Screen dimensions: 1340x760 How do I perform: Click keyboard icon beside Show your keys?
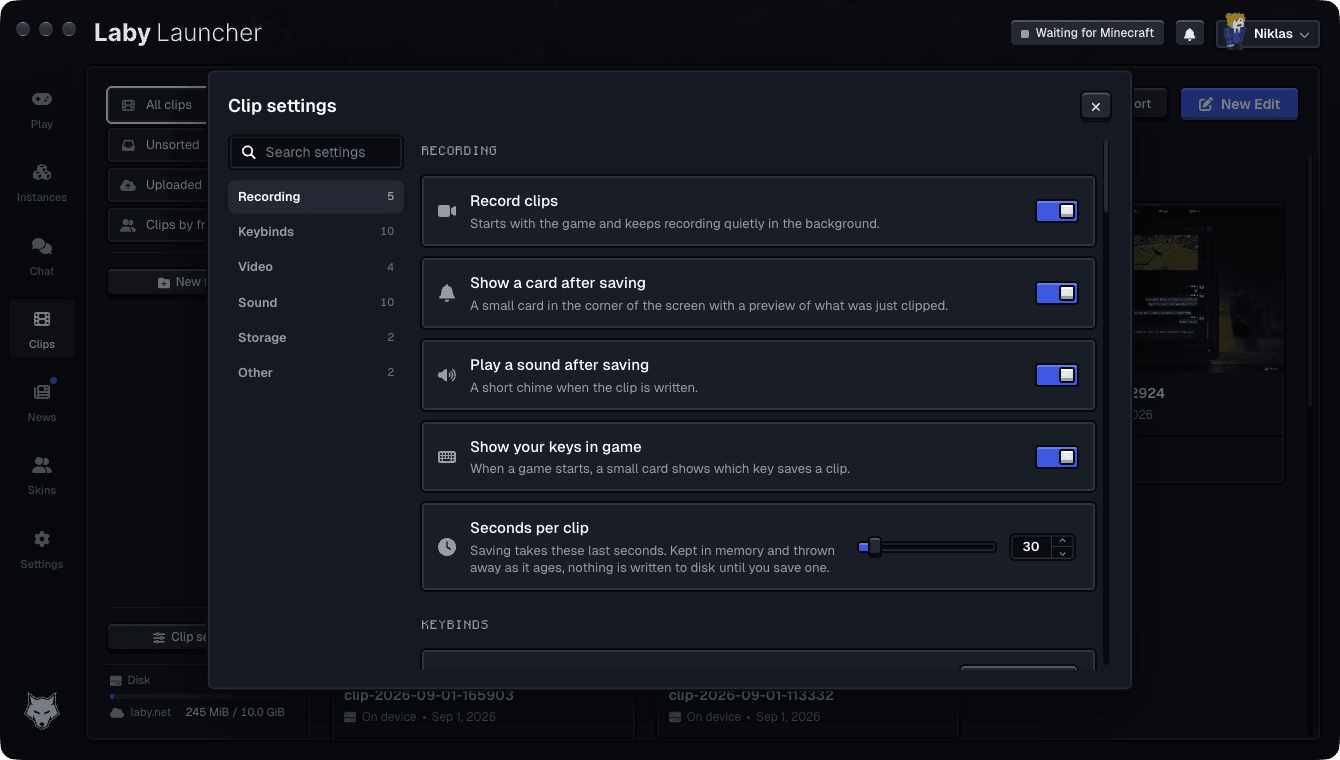tap(447, 457)
